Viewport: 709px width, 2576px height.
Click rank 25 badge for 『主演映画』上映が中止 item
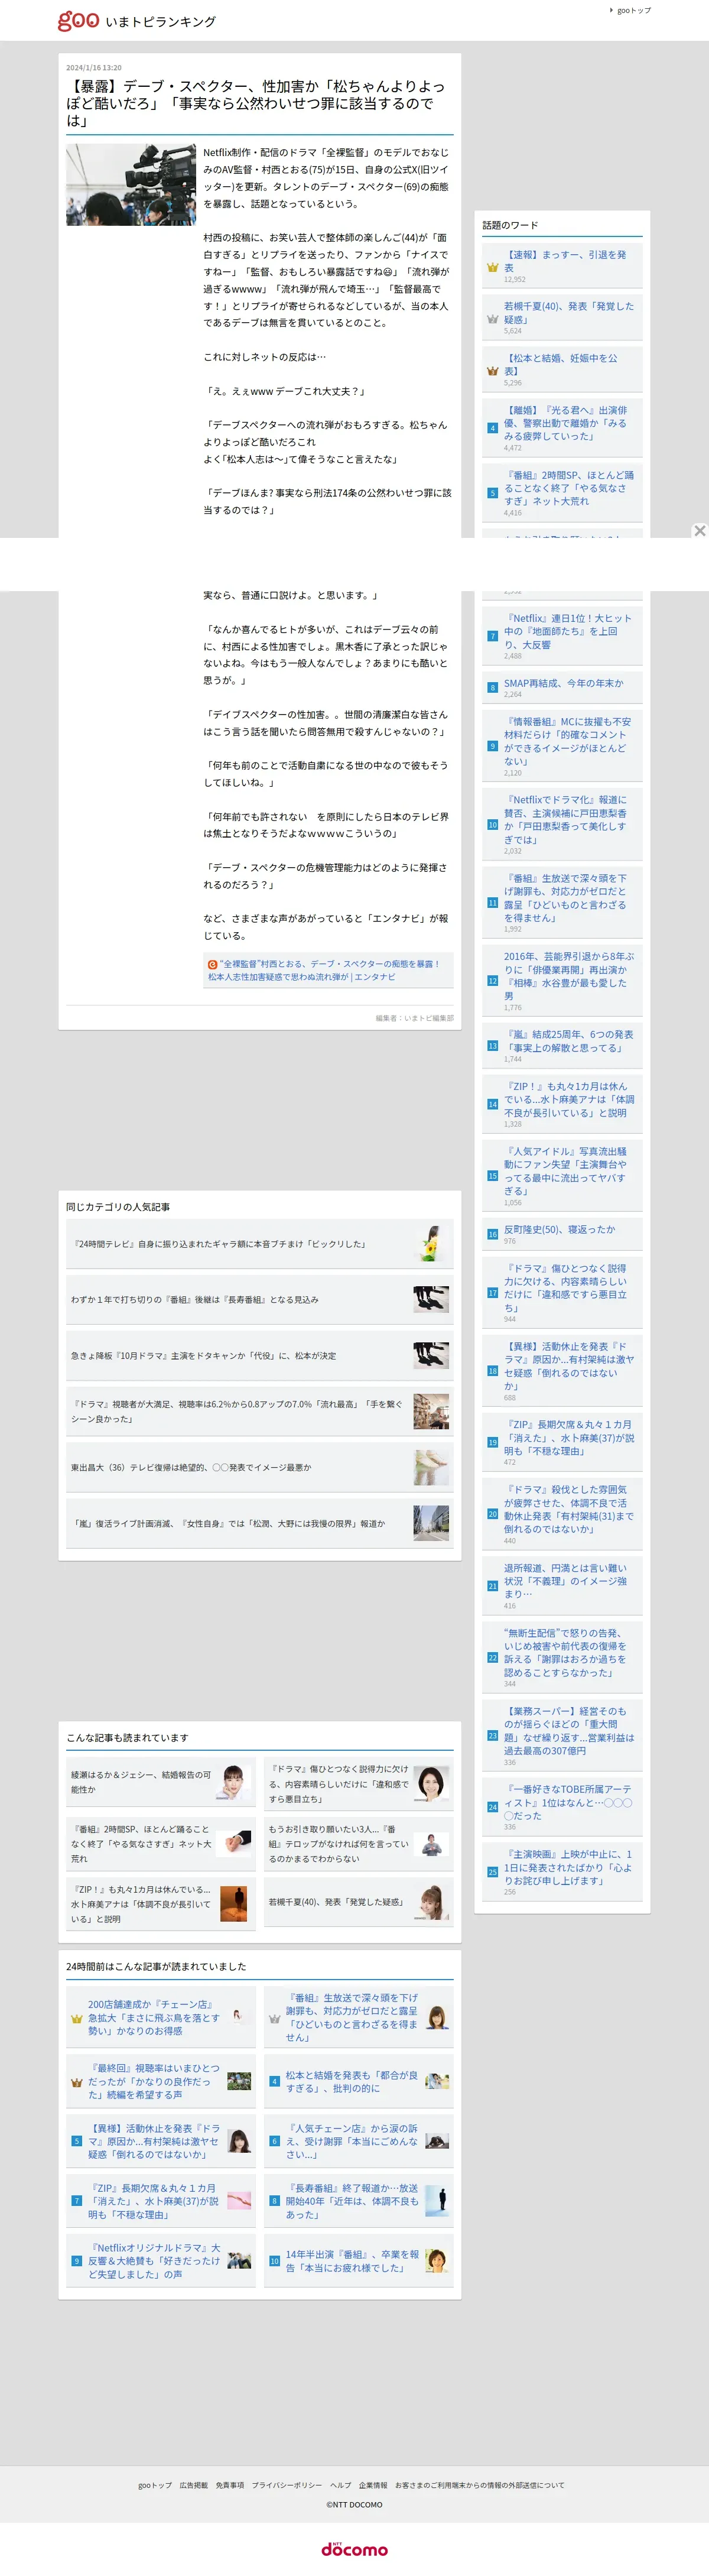click(x=492, y=1872)
